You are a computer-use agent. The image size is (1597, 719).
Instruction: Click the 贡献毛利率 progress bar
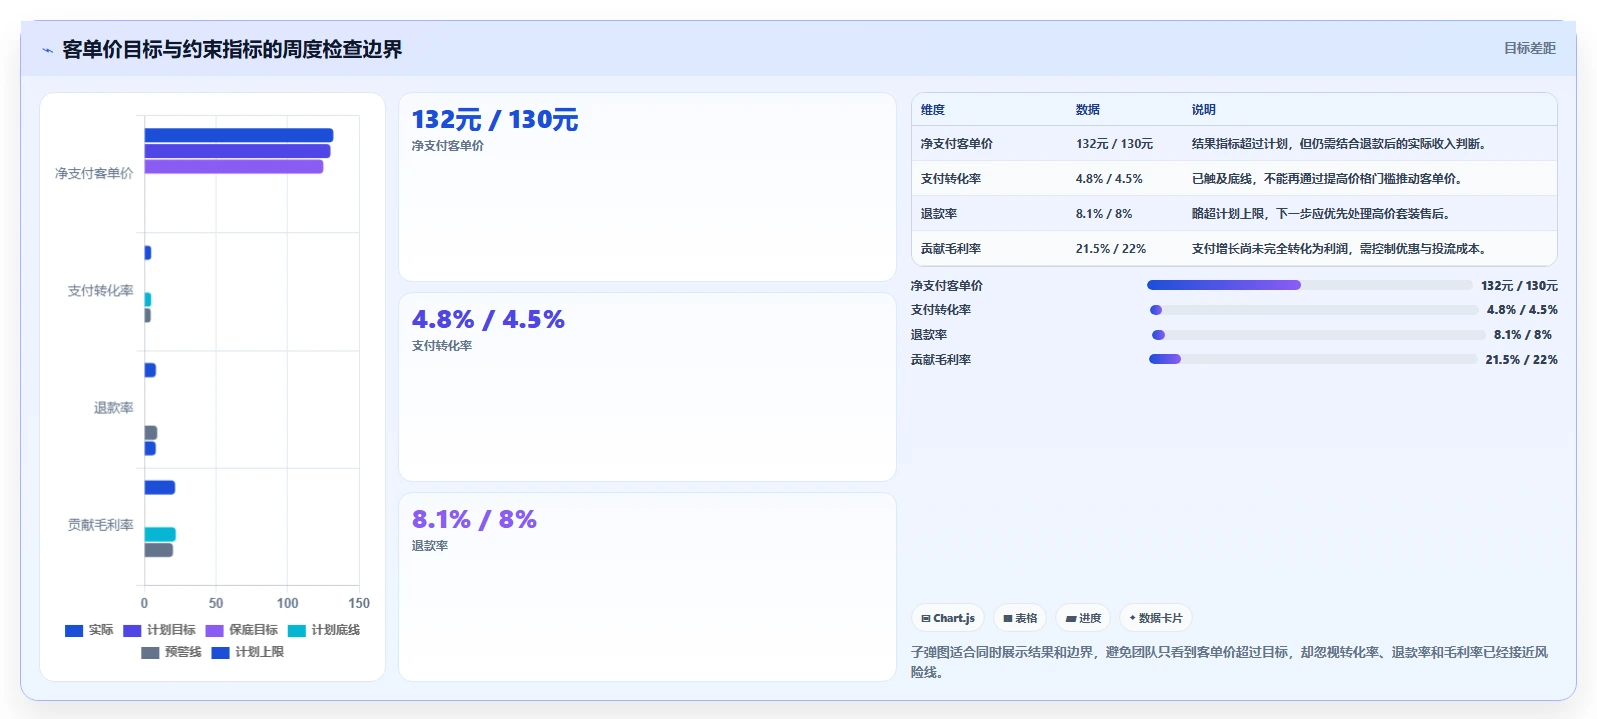point(1312,359)
